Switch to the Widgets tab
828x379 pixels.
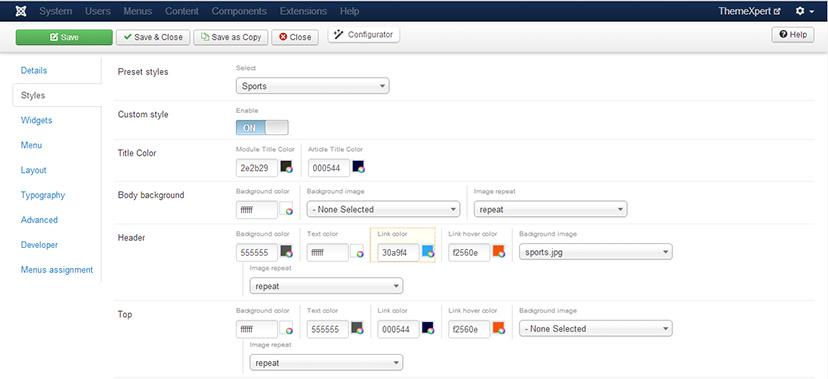[36, 120]
